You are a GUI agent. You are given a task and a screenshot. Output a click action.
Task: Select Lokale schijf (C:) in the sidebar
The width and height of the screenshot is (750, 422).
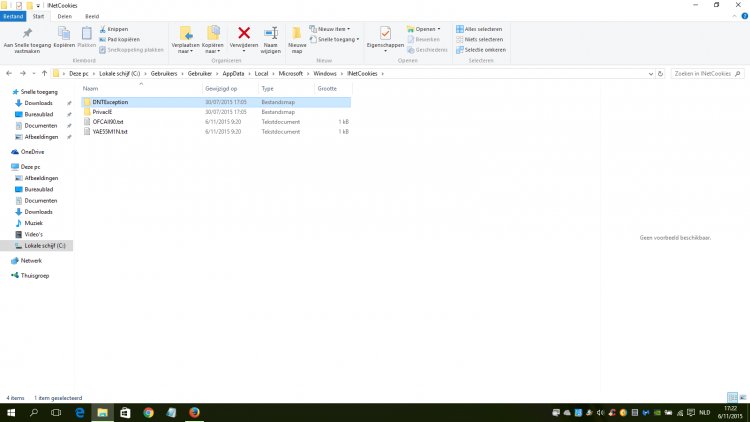[45, 245]
